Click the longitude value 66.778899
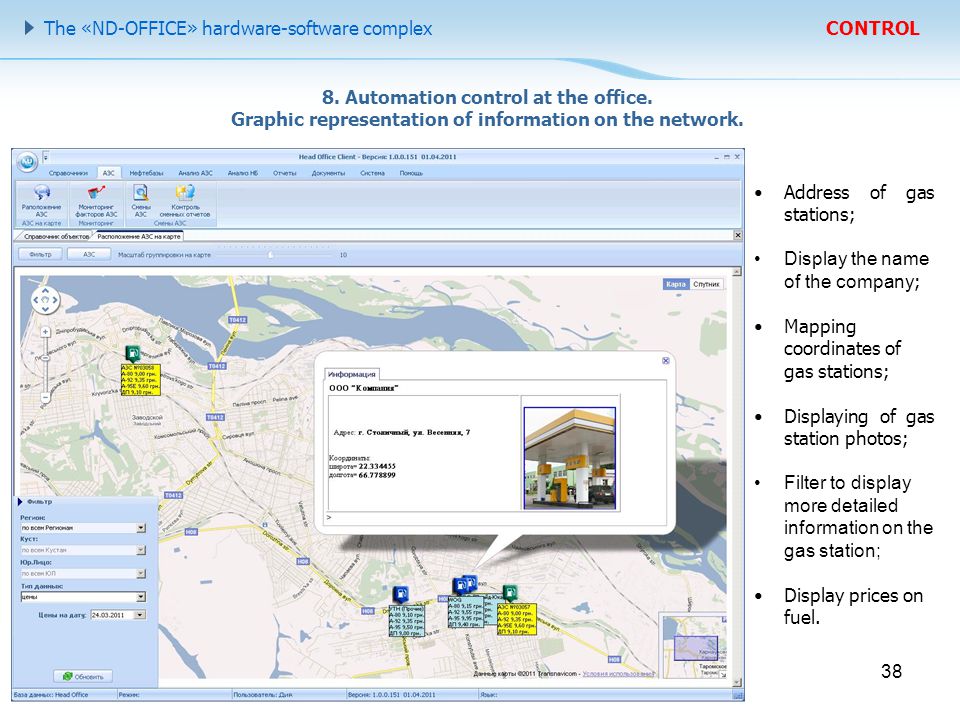 click(377, 474)
